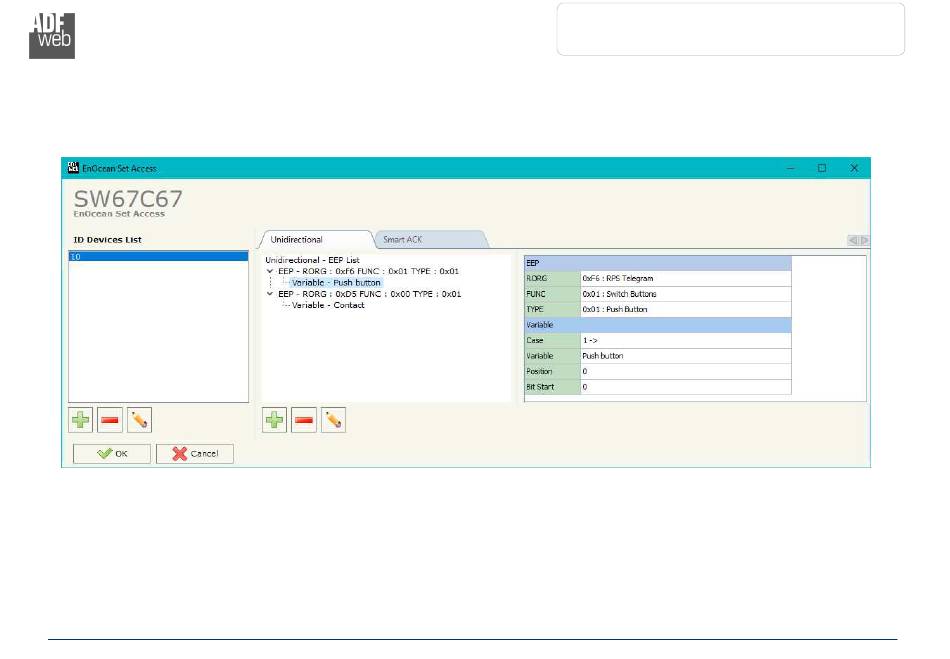Edit selected device ID with pencil icon
The image size is (950, 659).
pyautogui.click(x=139, y=420)
